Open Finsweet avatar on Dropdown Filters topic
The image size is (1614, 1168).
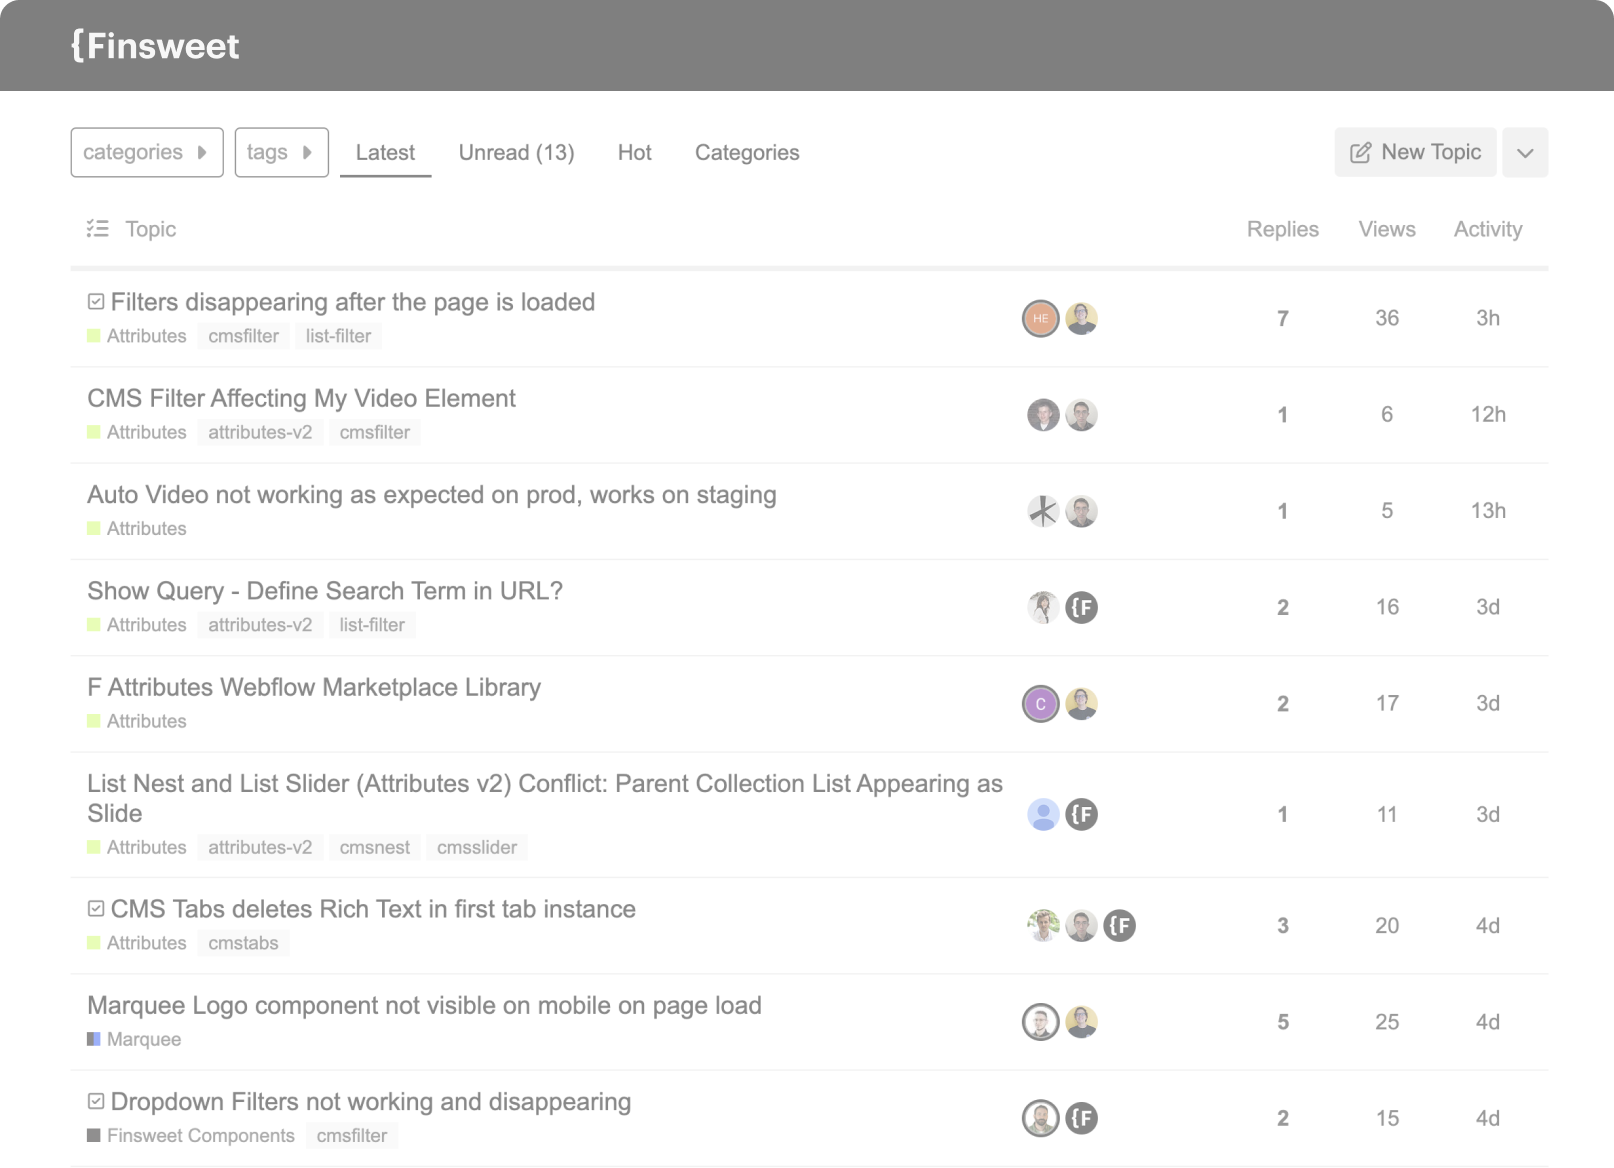(1081, 1118)
